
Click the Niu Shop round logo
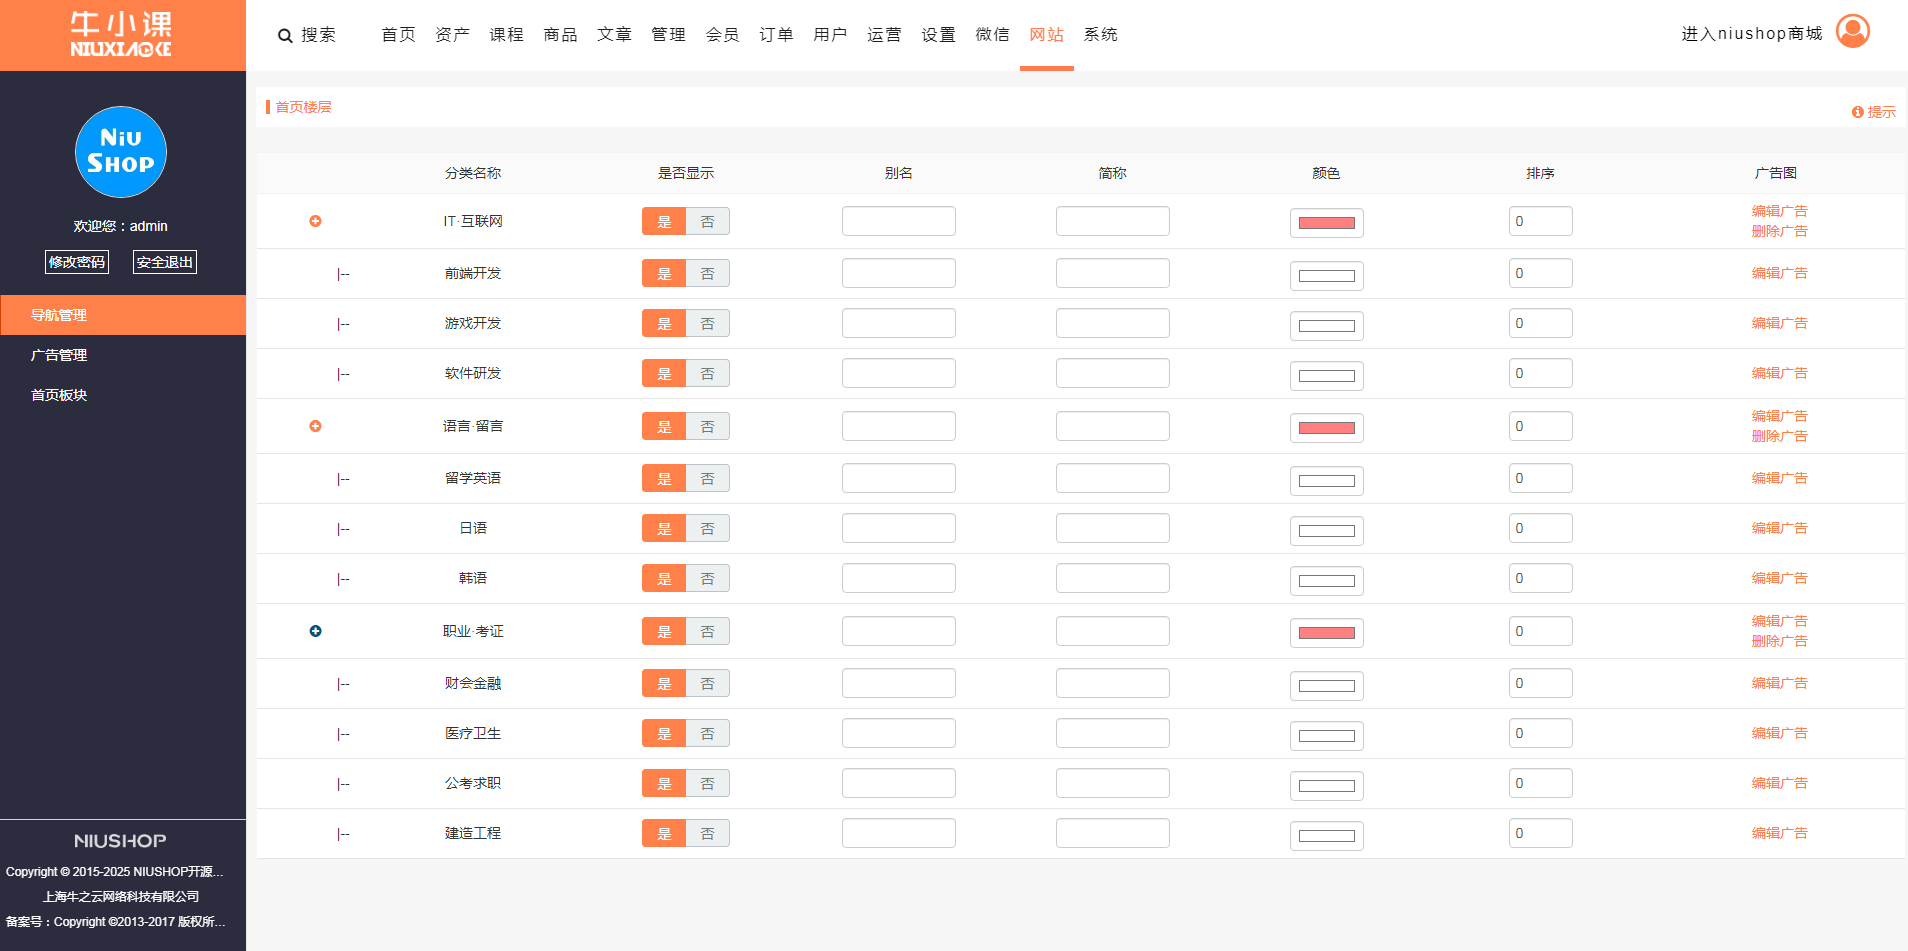(x=121, y=152)
